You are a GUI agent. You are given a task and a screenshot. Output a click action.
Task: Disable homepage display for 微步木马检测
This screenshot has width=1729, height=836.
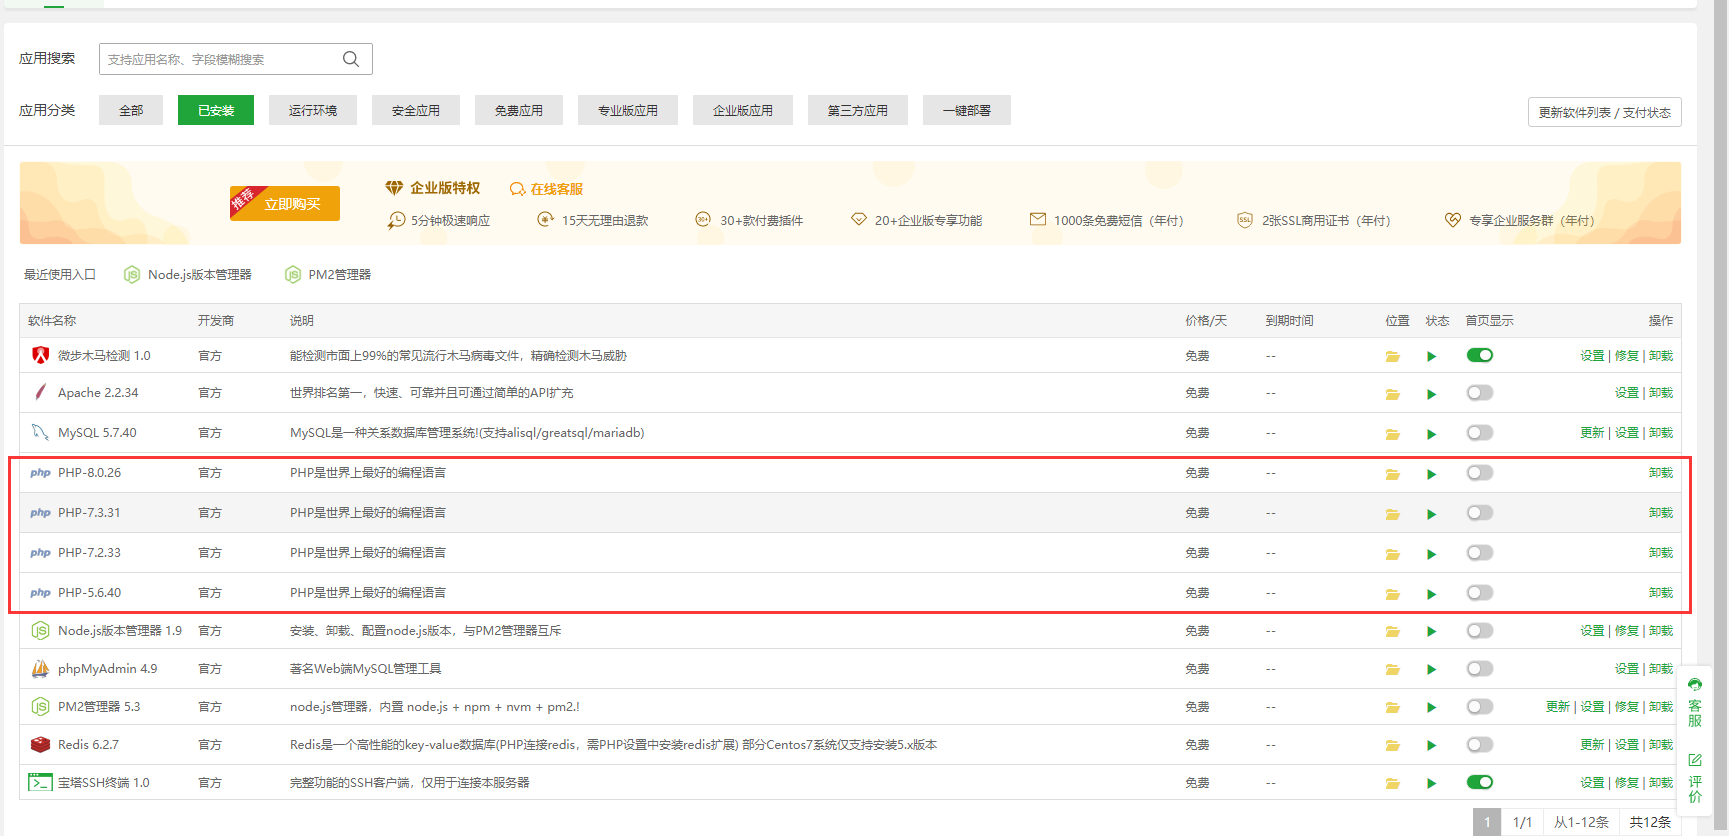pos(1480,355)
